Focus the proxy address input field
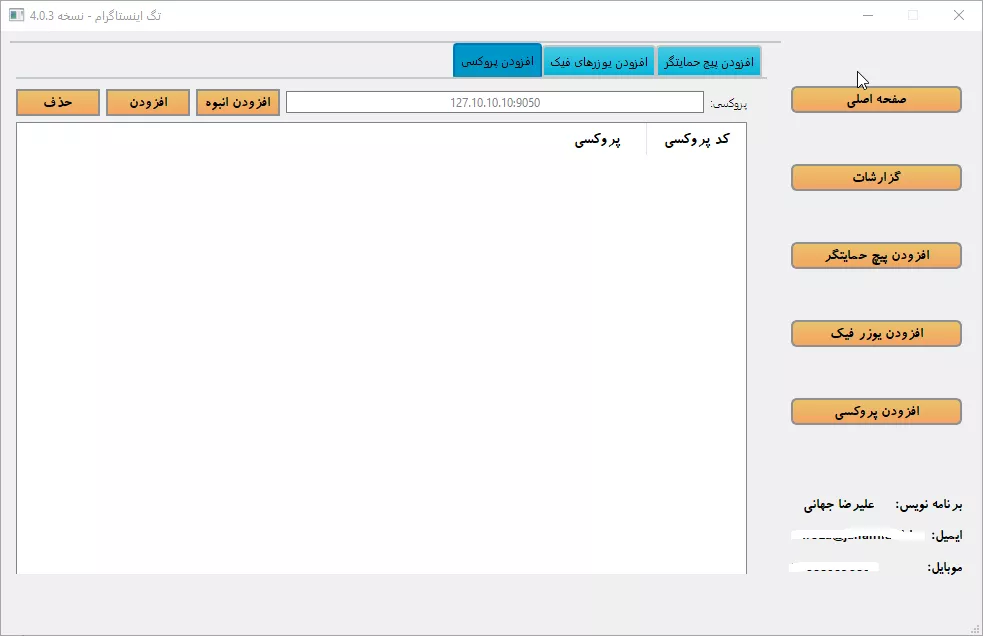 (x=495, y=102)
